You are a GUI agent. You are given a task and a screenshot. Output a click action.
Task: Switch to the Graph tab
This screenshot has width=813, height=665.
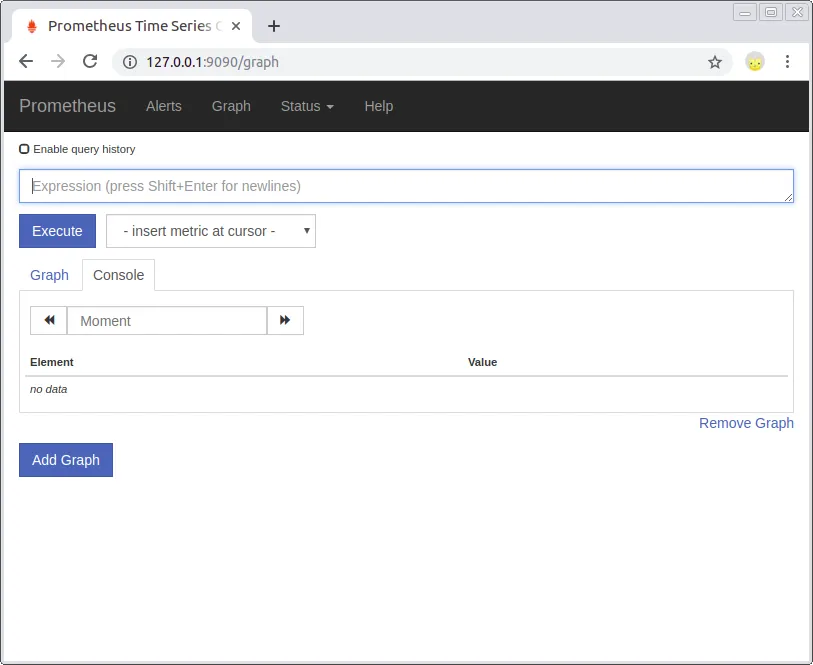coord(49,275)
